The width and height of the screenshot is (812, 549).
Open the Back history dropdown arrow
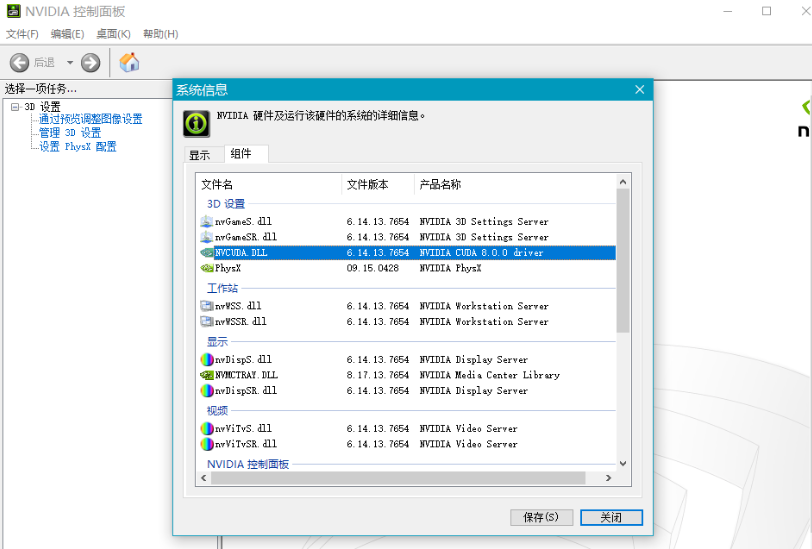pyautogui.click(x=70, y=63)
